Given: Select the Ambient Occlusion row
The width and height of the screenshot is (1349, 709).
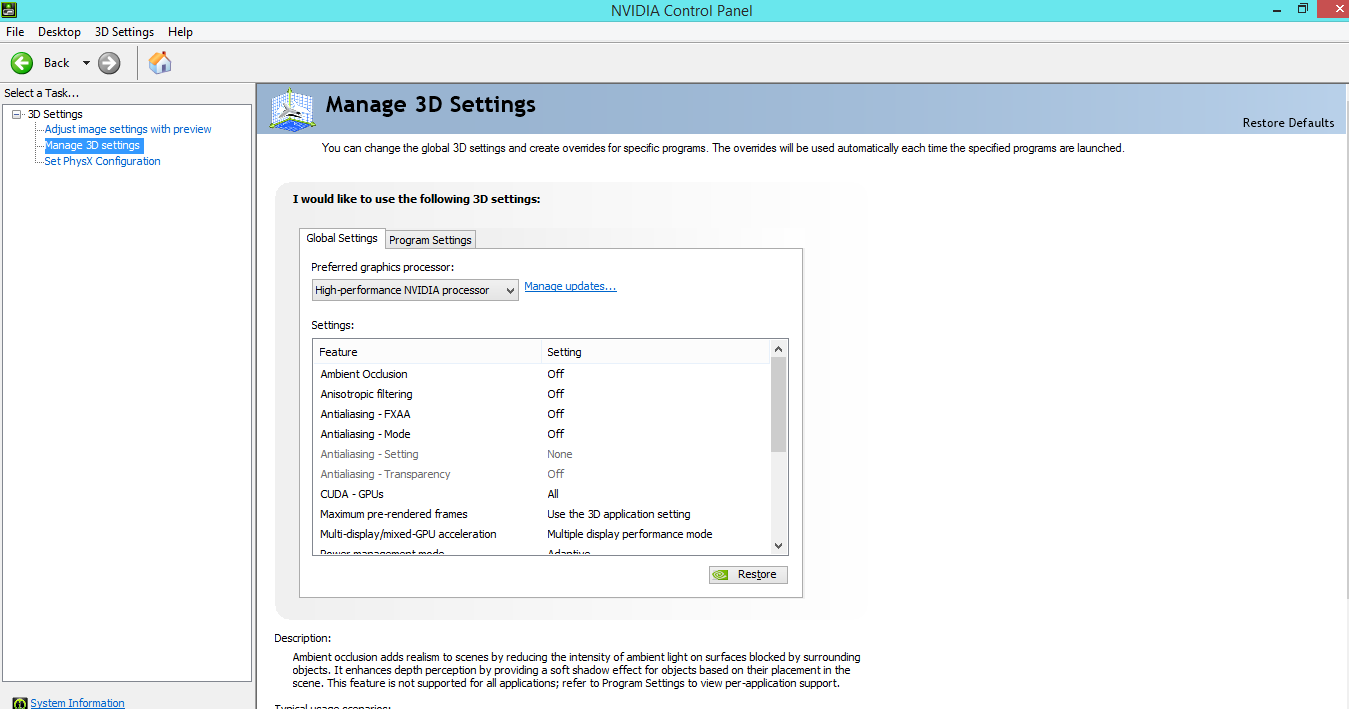Looking at the screenshot, I should 541,374.
